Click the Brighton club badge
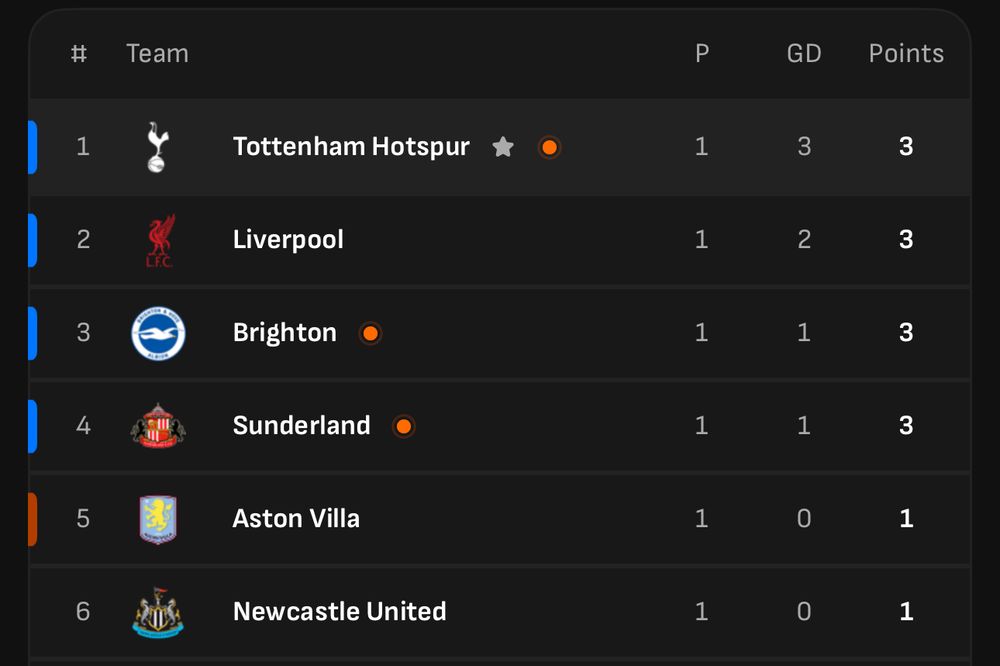This screenshot has width=1000, height=666. [x=158, y=333]
